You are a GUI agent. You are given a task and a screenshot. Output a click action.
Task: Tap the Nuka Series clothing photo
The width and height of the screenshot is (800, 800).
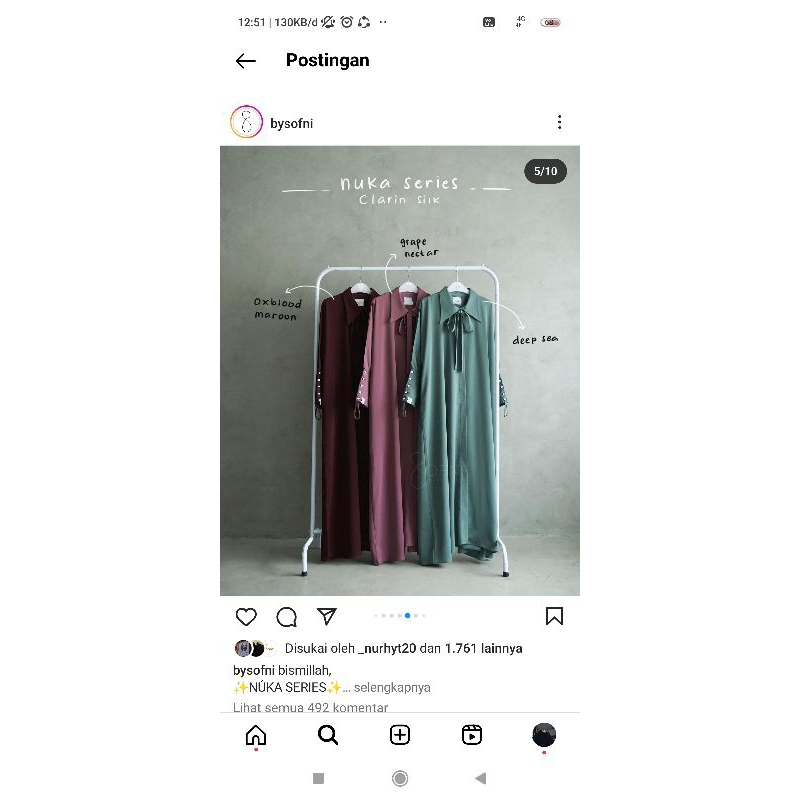coord(399,371)
